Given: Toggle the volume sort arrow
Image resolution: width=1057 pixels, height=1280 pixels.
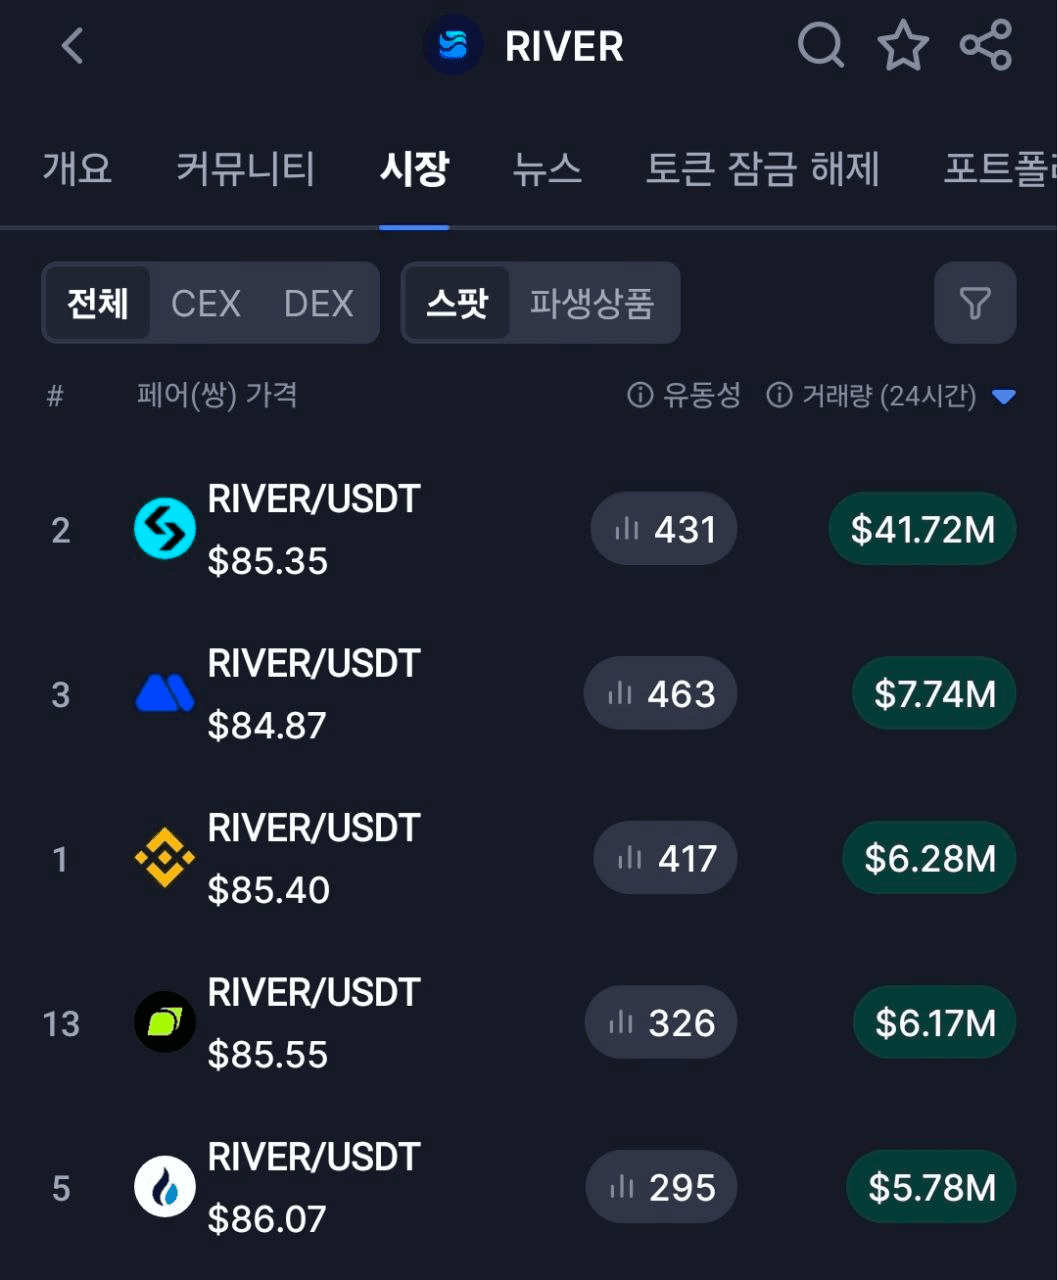Looking at the screenshot, I should click(1003, 397).
